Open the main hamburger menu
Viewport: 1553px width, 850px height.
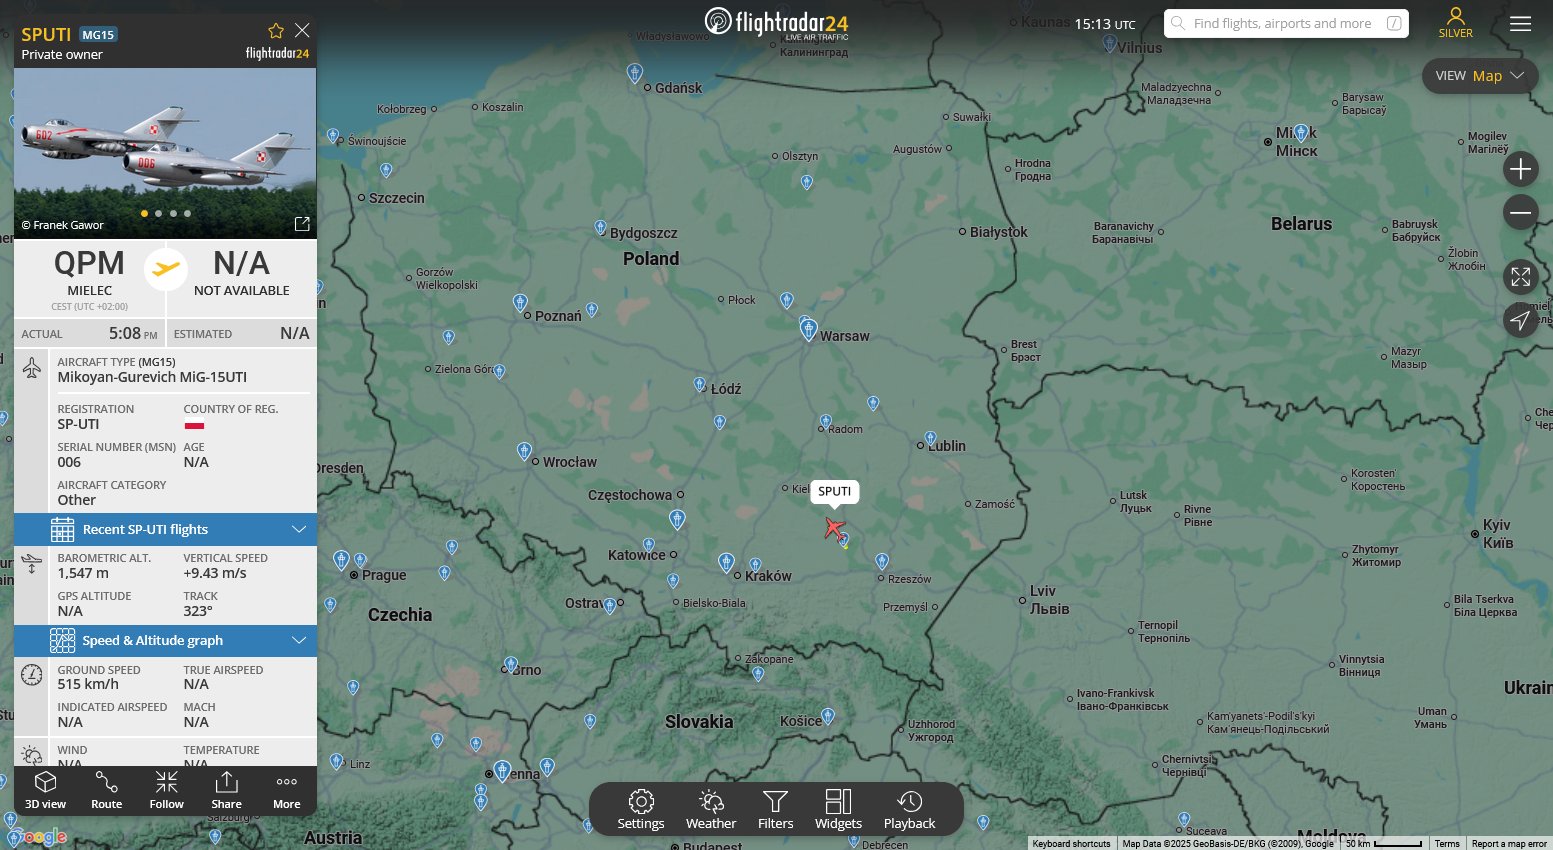[x=1520, y=24]
